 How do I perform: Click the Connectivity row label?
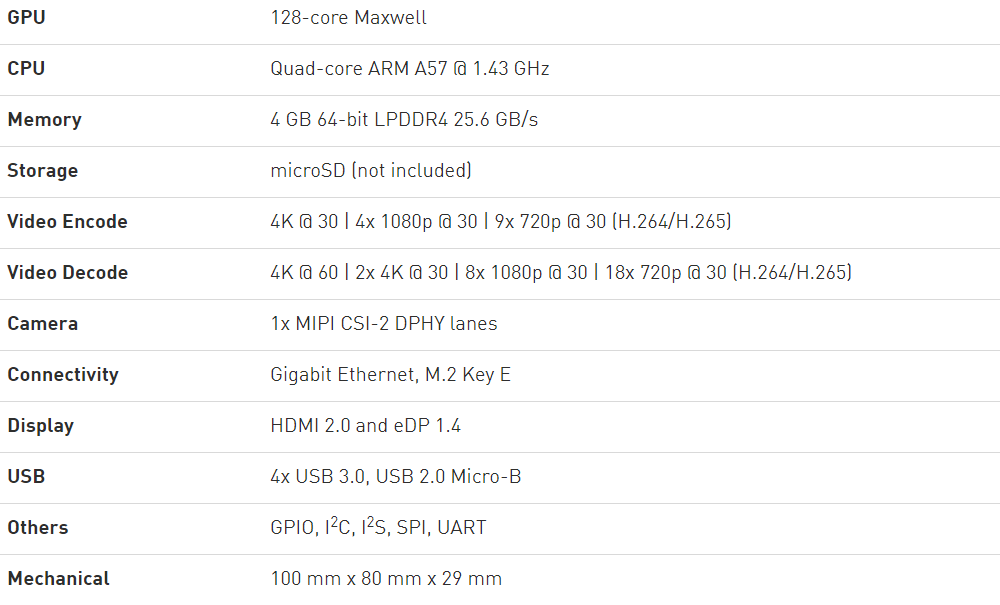point(63,375)
